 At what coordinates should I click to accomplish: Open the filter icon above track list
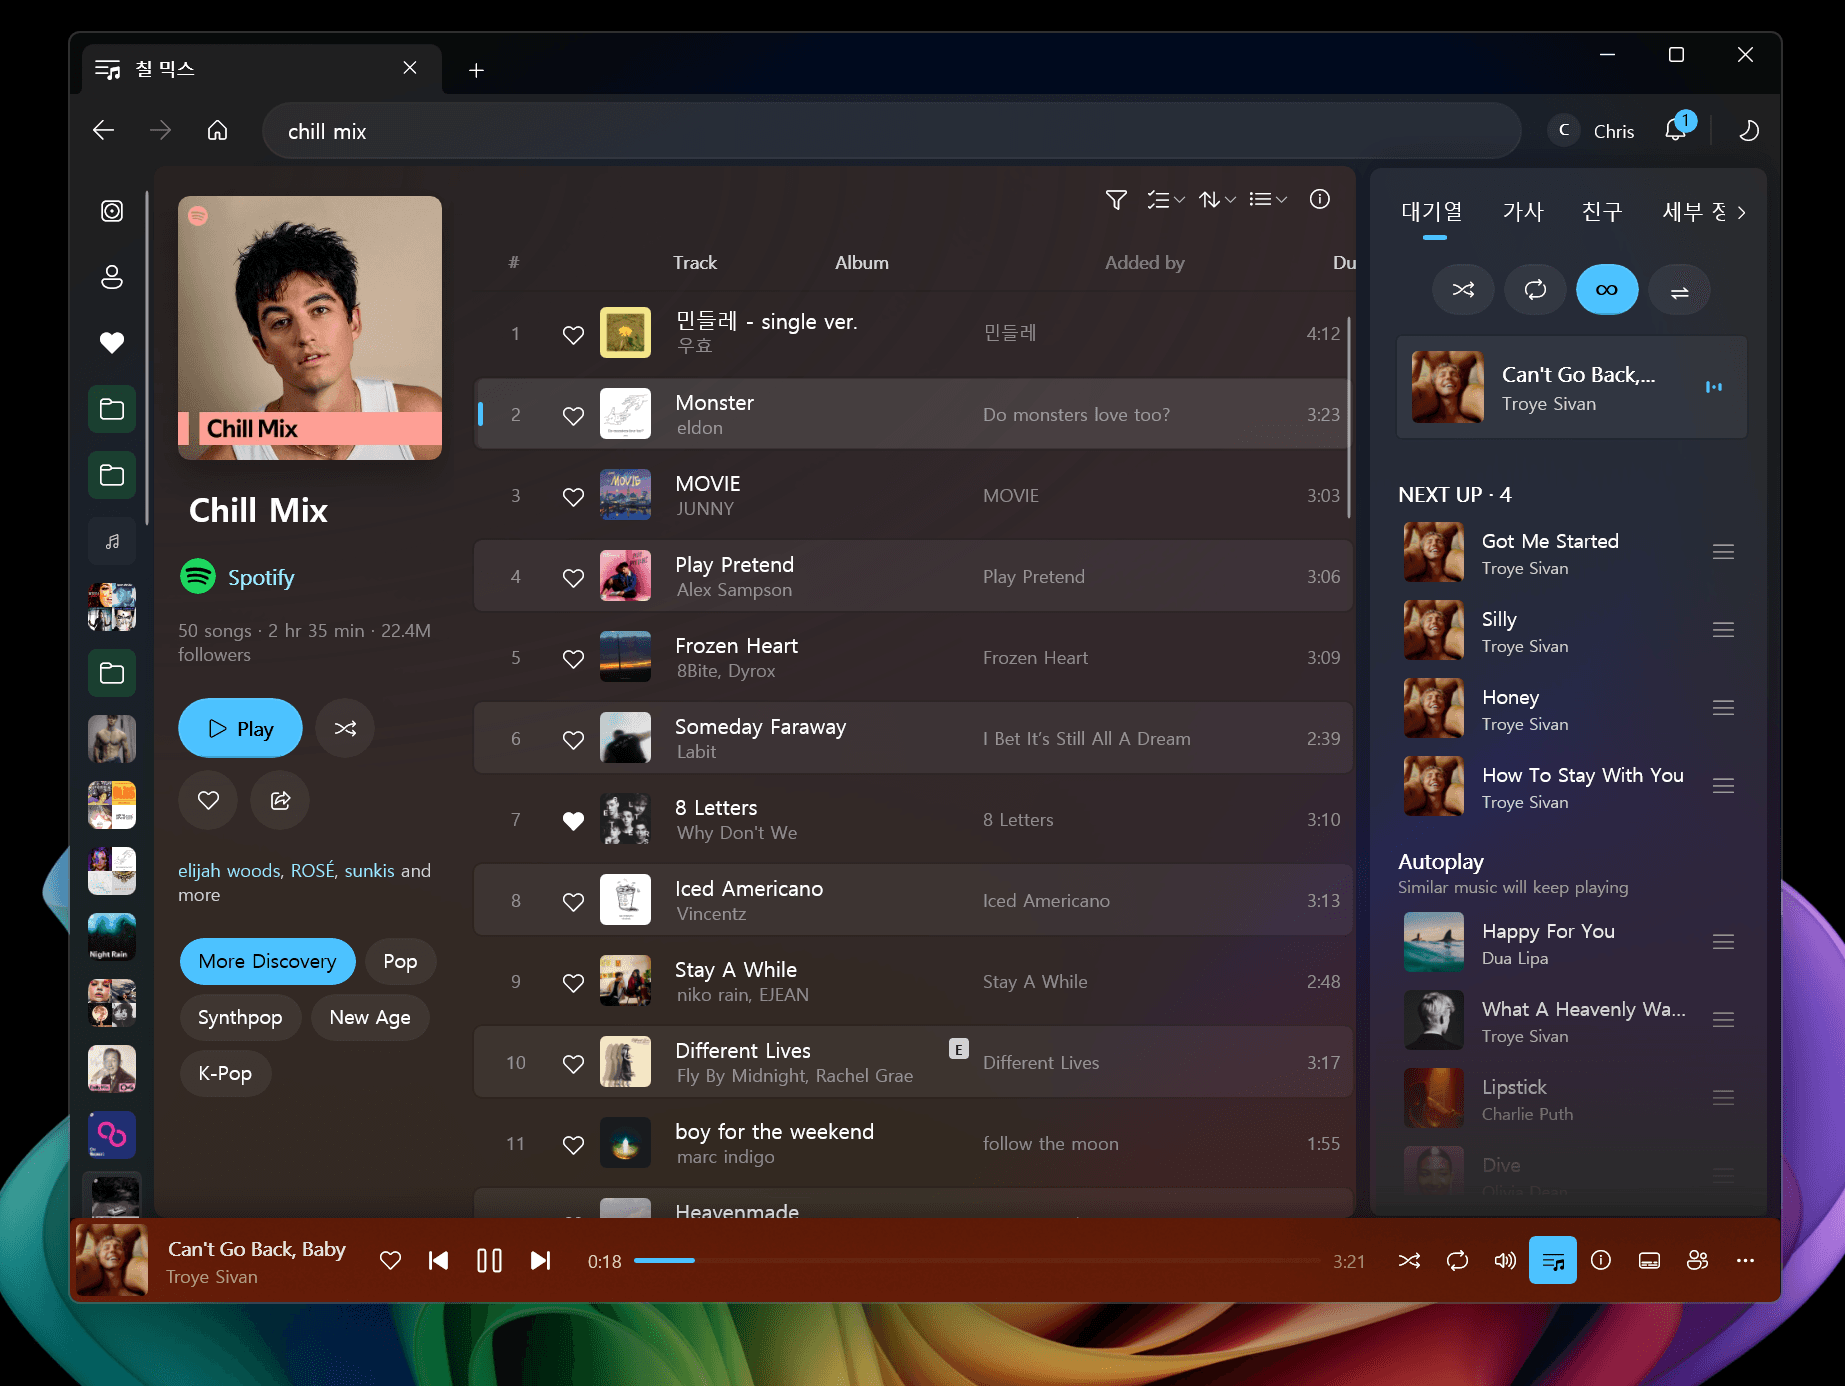(1116, 200)
